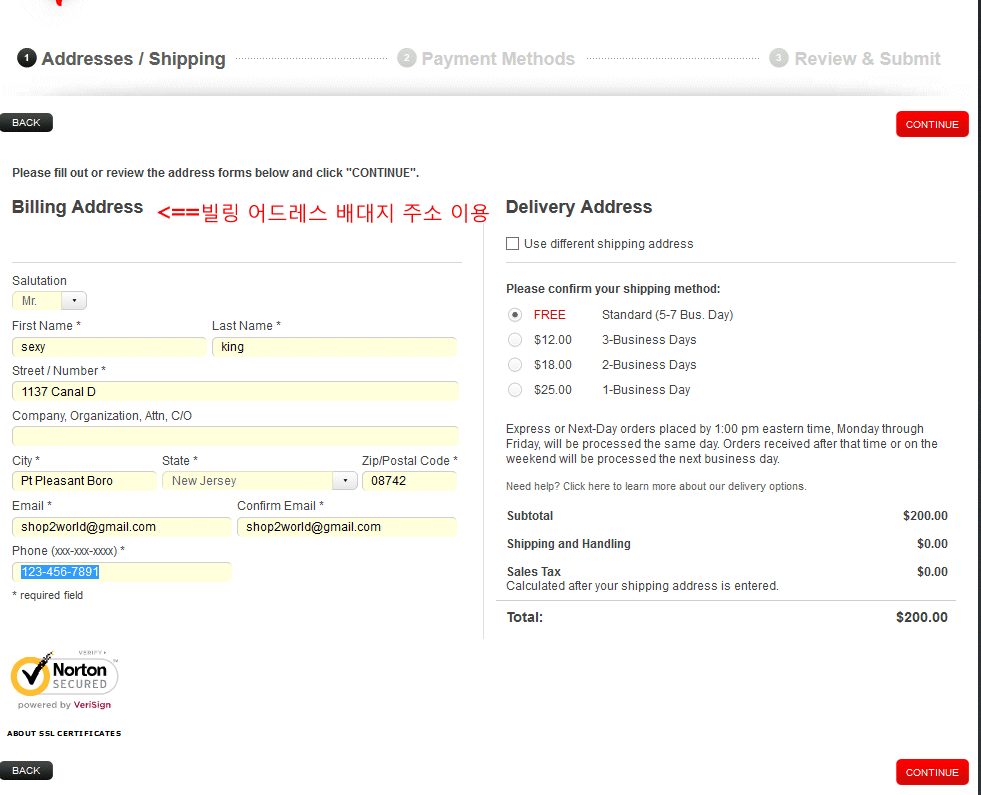Open About SSL Certificates link
This screenshot has height=795, width=981.
click(x=64, y=734)
